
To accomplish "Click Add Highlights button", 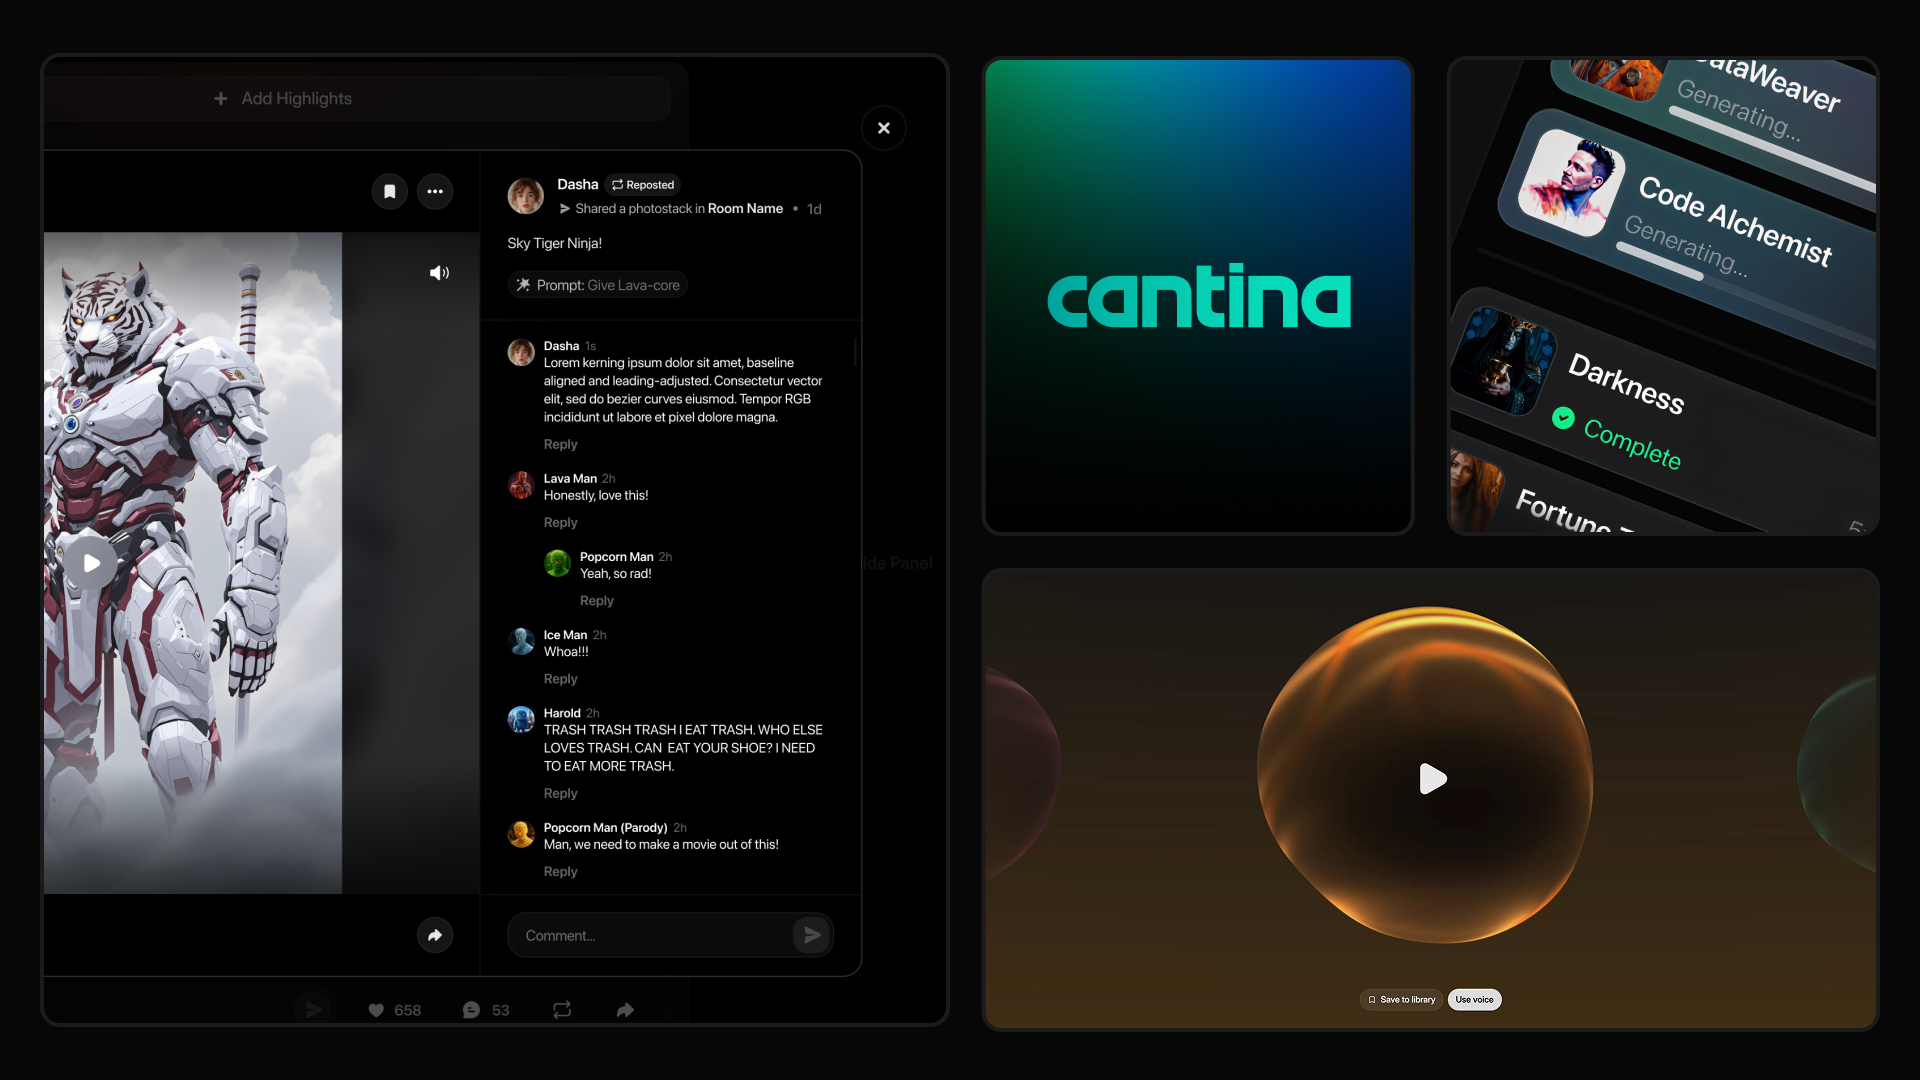I will tap(283, 98).
